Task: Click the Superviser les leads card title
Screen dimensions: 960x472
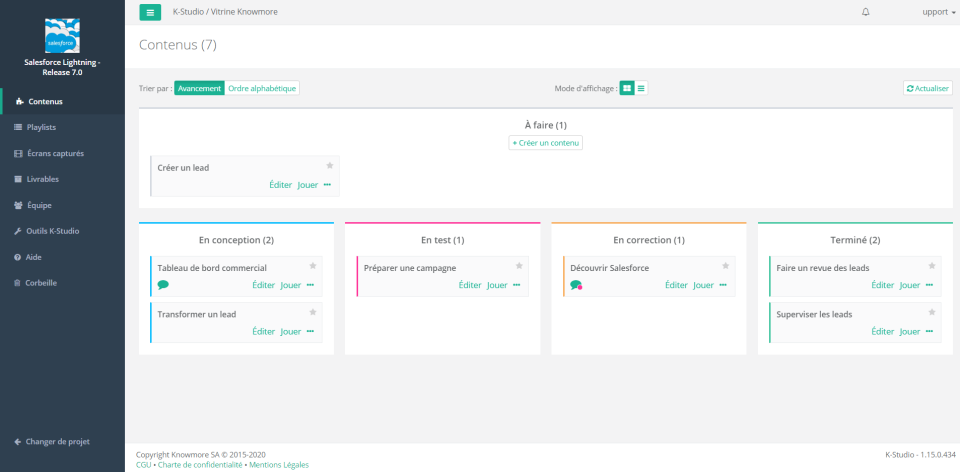Action: coord(814,314)
